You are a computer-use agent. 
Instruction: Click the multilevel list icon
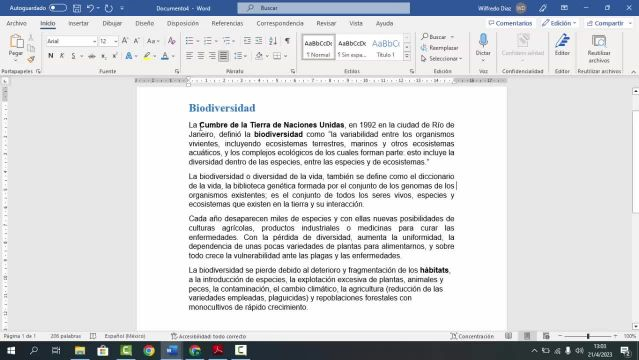226,41
